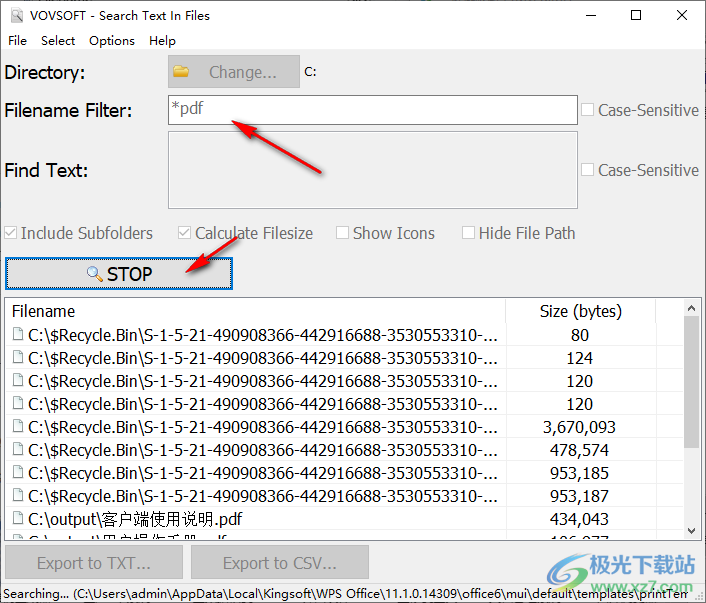The width and height of the screenshot is (706, 603).
Task: Open the Options menu
Action: click(x=112, y=41)
